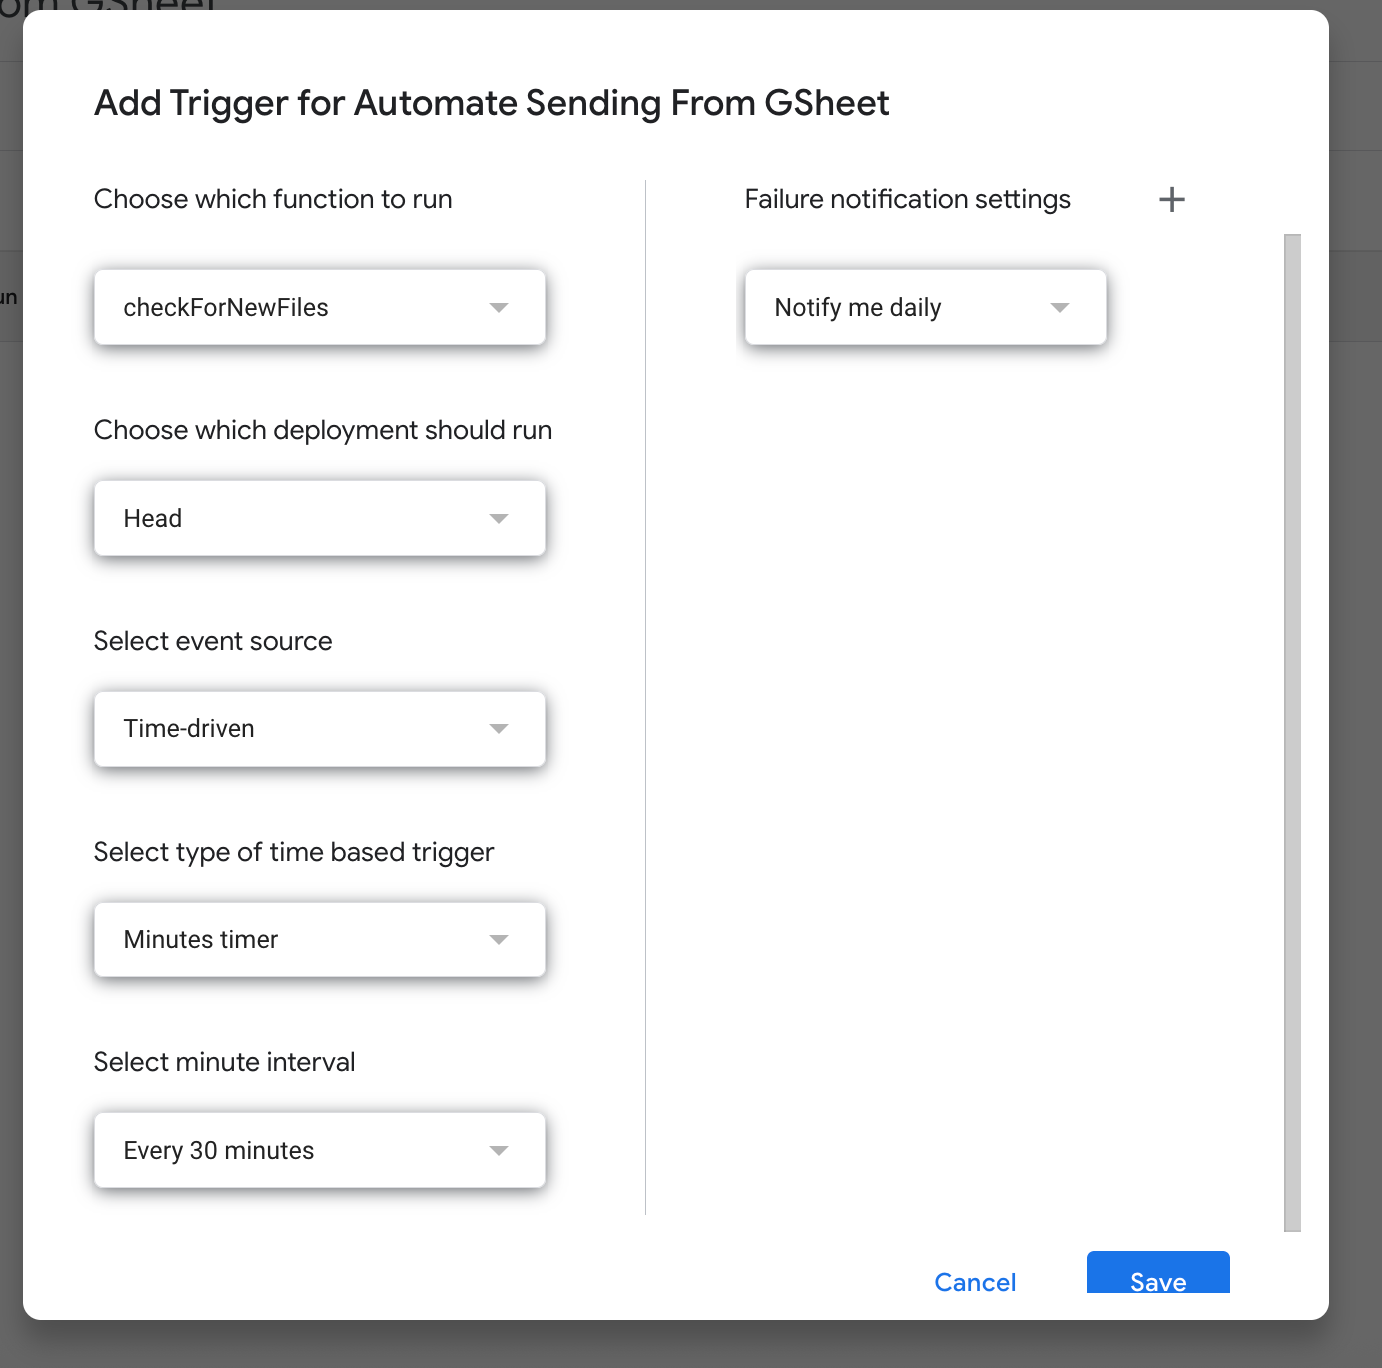Open the function to run selector
The height and width of the screenshot is (1368, 1382).
(319, 307)
